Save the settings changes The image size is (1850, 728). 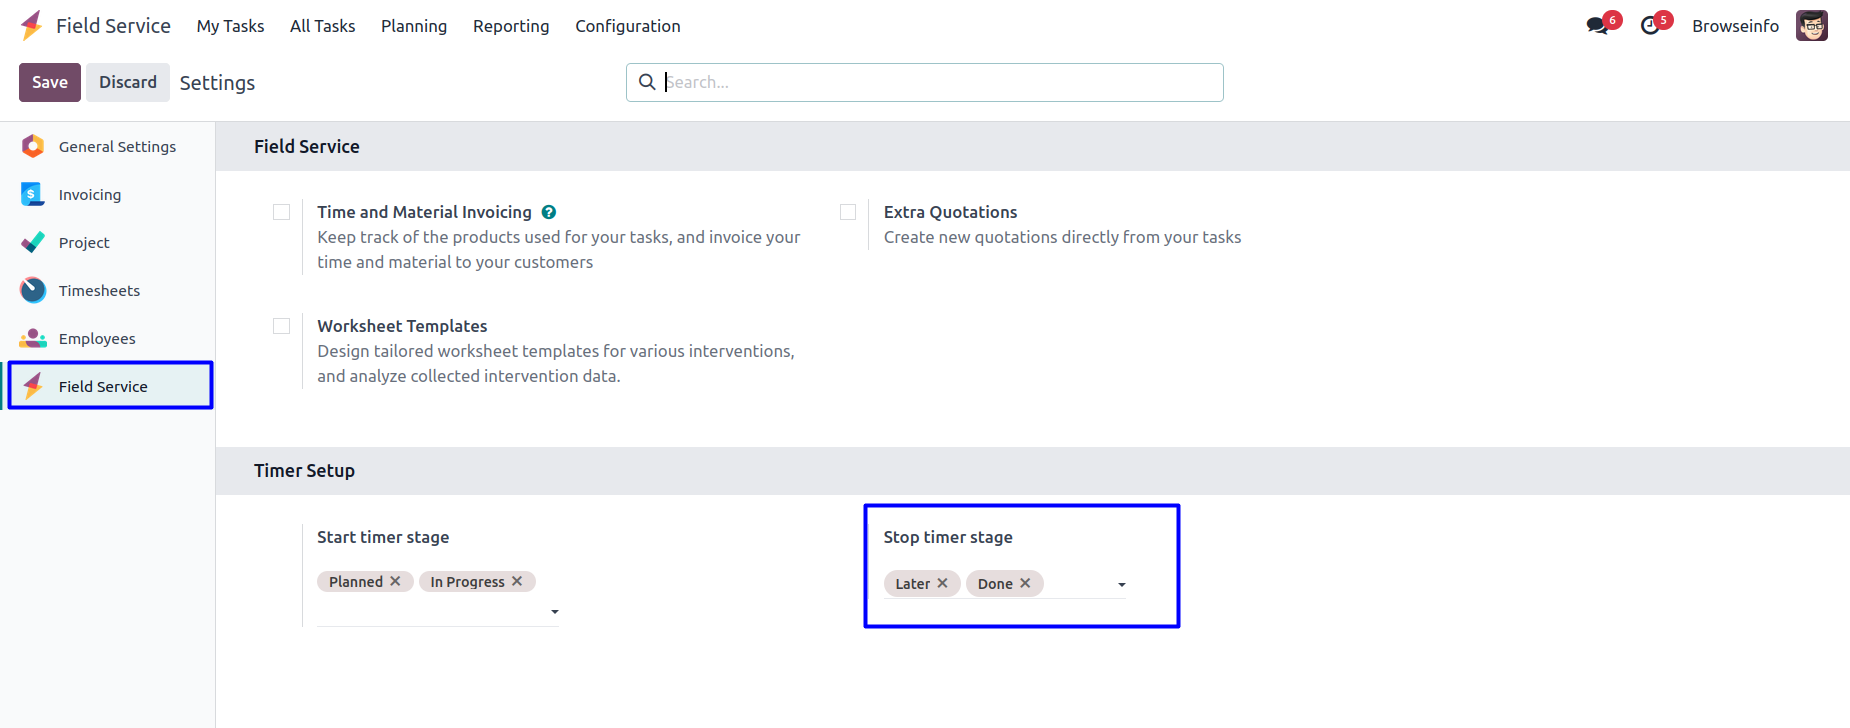50,82
